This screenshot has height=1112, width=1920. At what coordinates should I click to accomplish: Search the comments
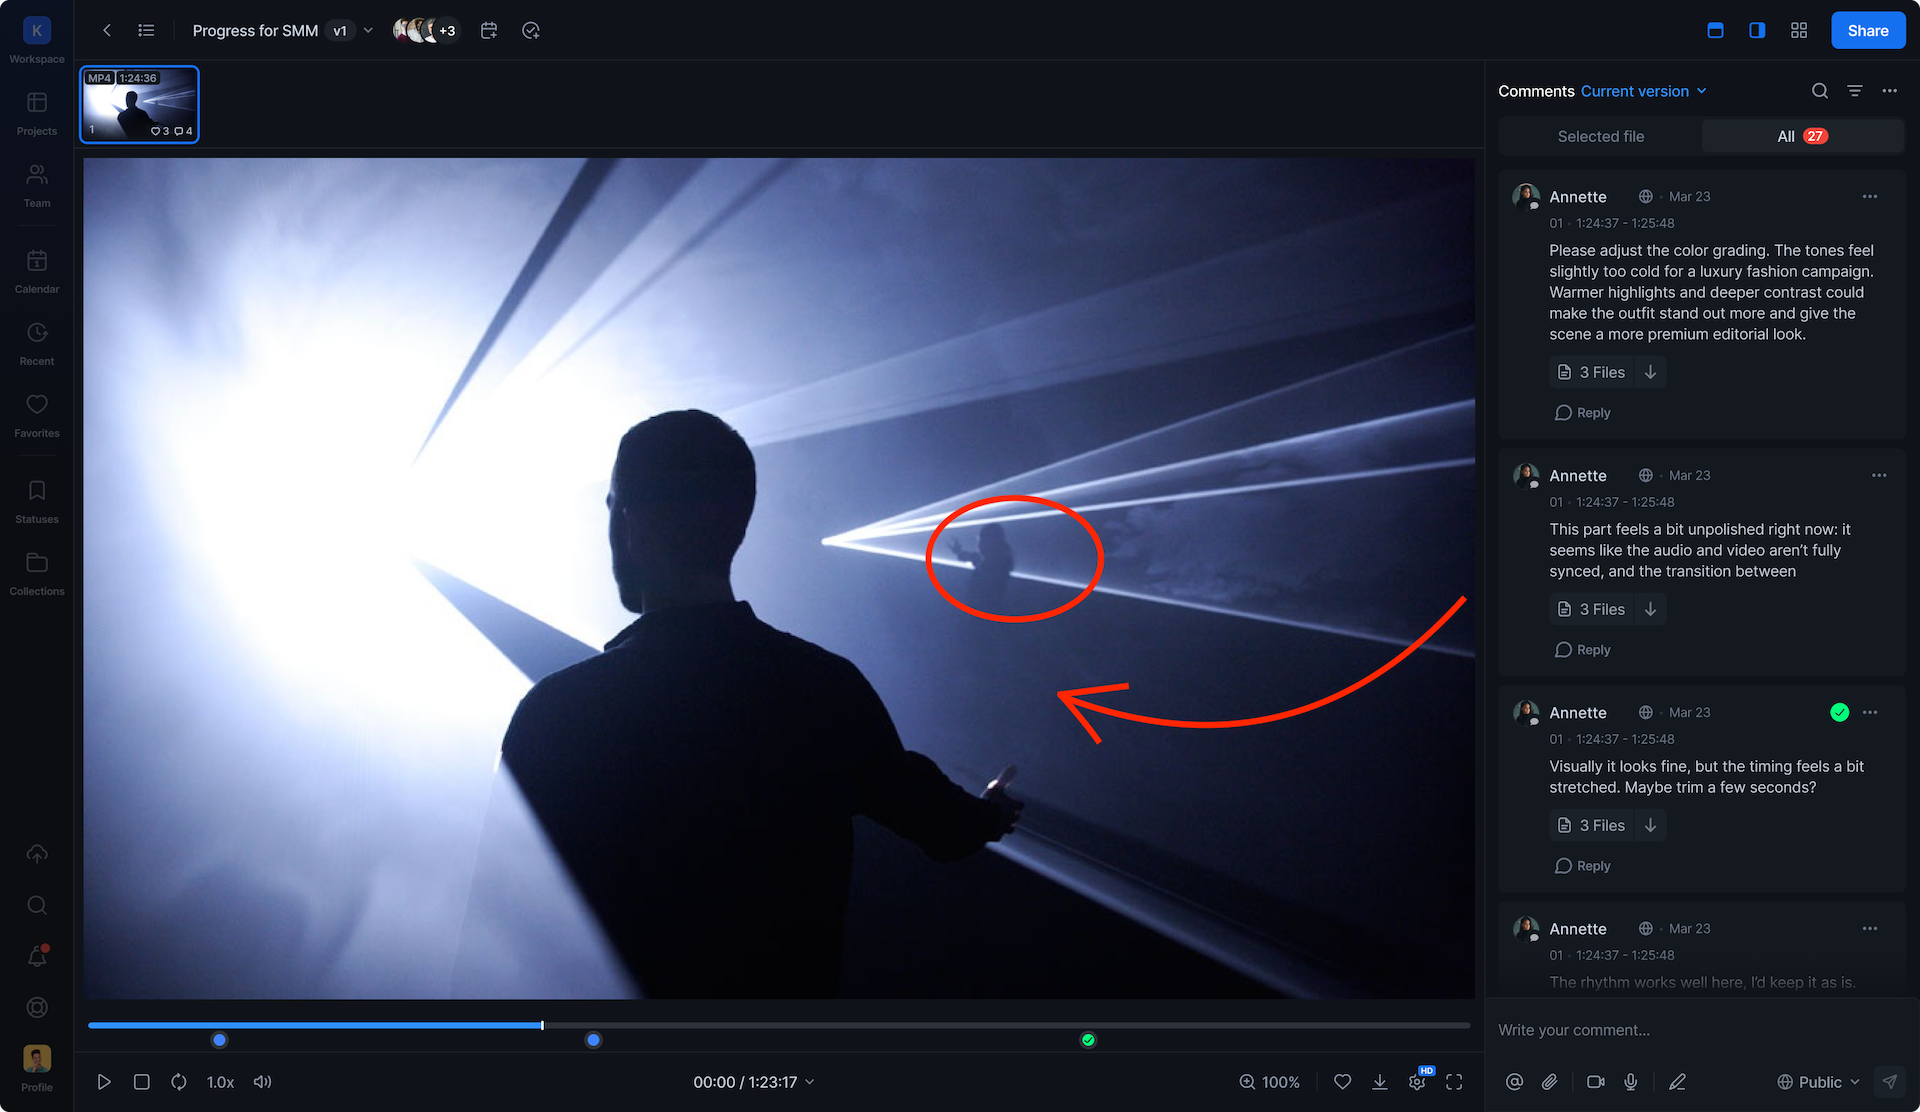(1820, 91)
